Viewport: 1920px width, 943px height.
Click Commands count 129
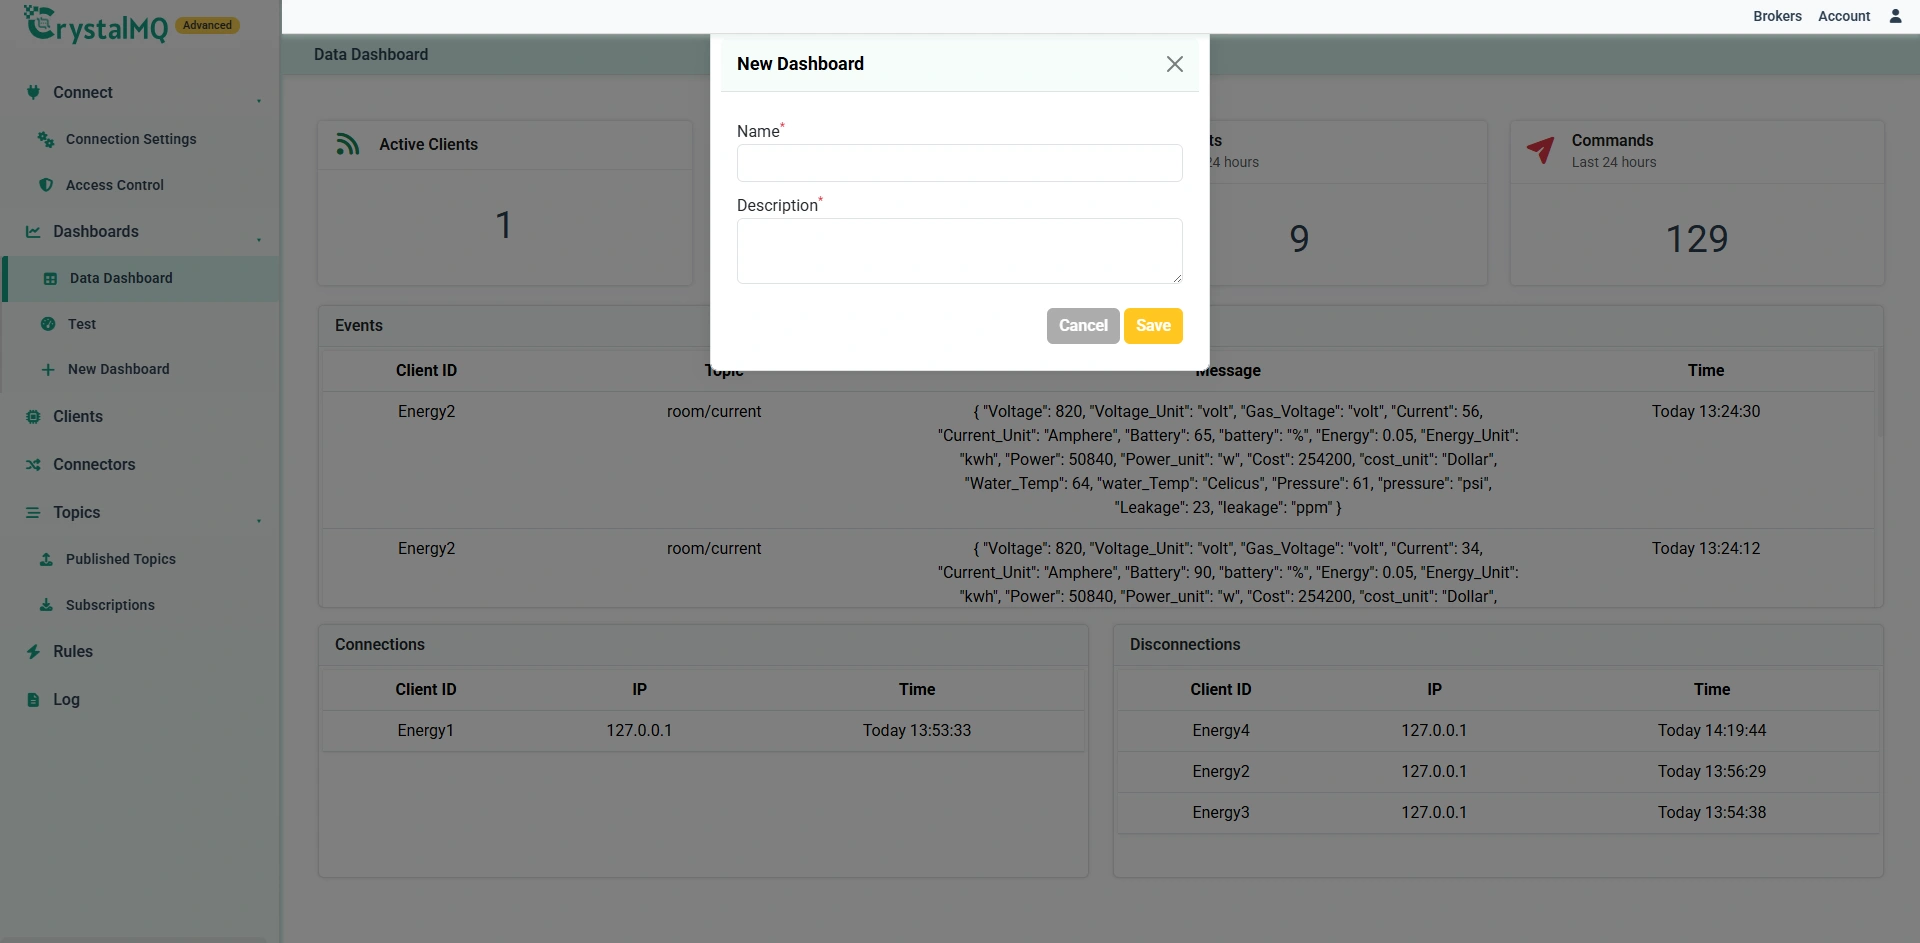coord(1697,239)
